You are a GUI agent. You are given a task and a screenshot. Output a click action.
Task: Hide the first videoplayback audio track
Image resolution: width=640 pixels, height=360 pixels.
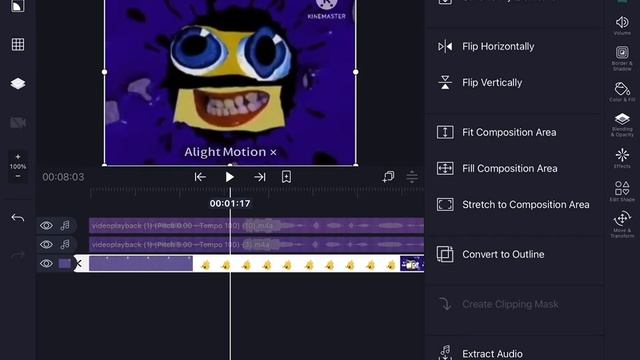[46, 225]
